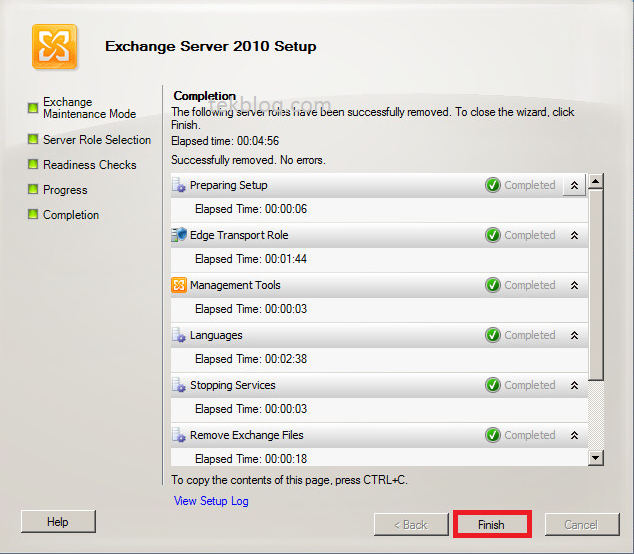The image size is (634, 554).
Task: Click green square beside Server Role Selection
Action: click(33, 140)
